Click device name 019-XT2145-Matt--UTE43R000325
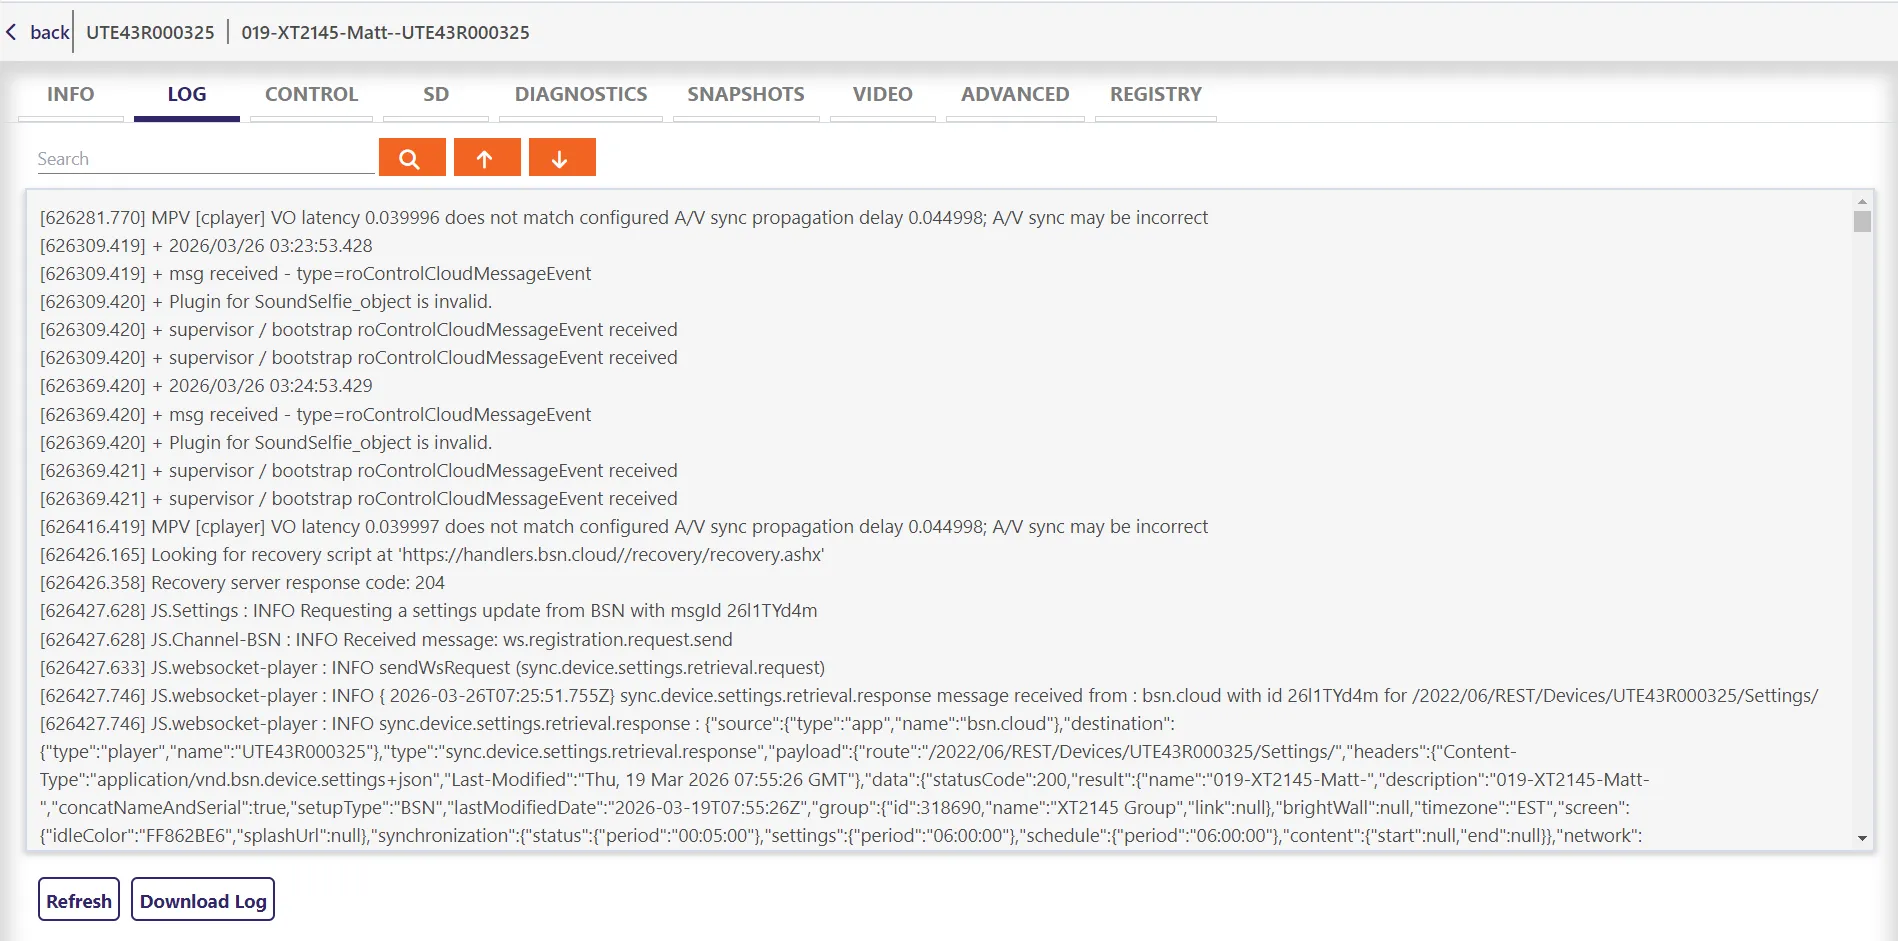1898x941 pixels. (x=385, y=32)
